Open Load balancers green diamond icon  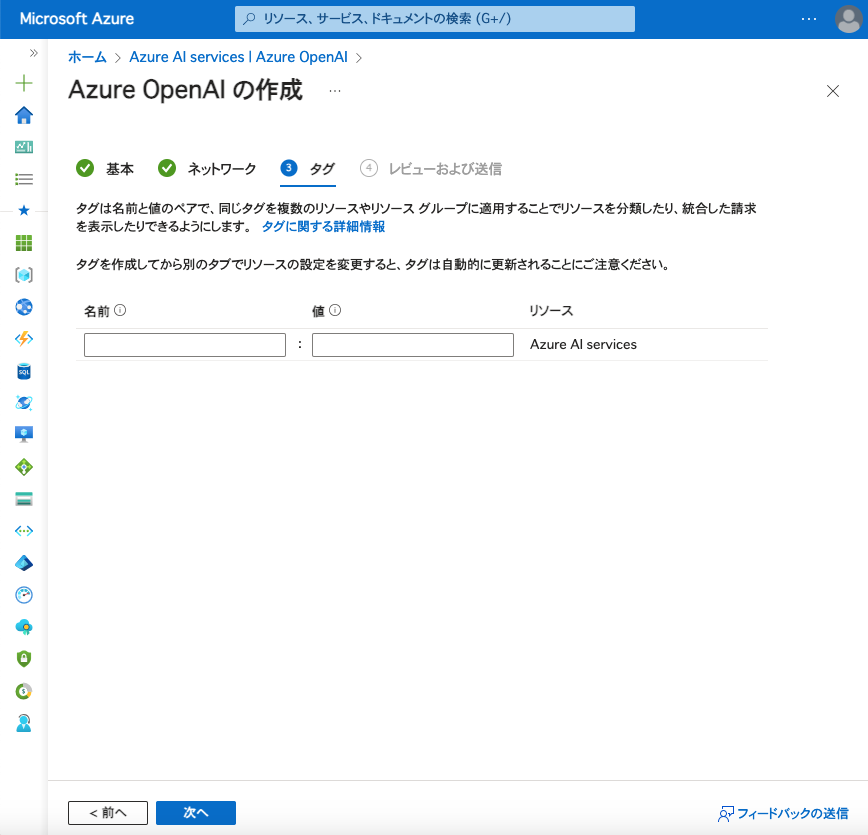[x=24, y=467]
